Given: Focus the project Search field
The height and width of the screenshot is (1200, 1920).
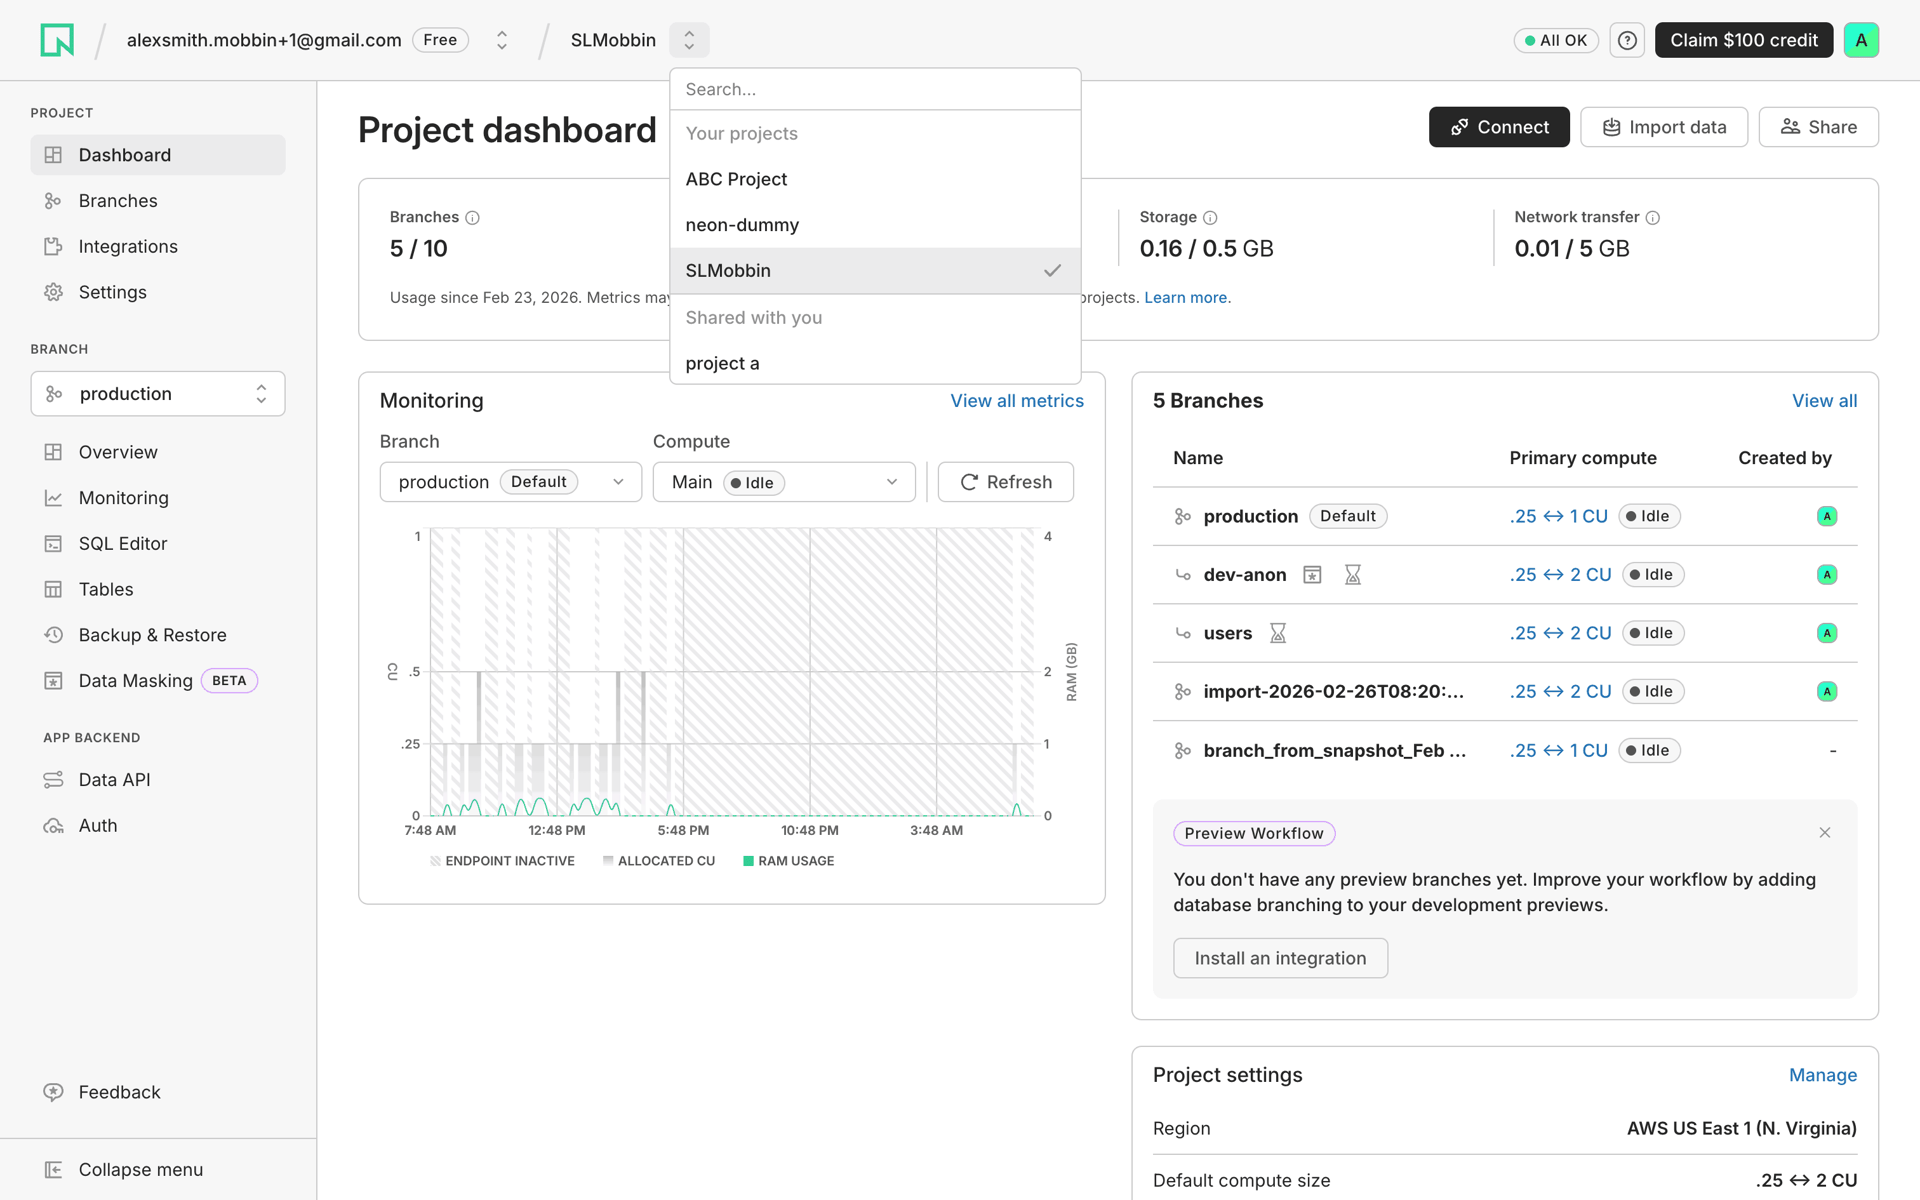Looking at the screenshot, I should [875, 89].
